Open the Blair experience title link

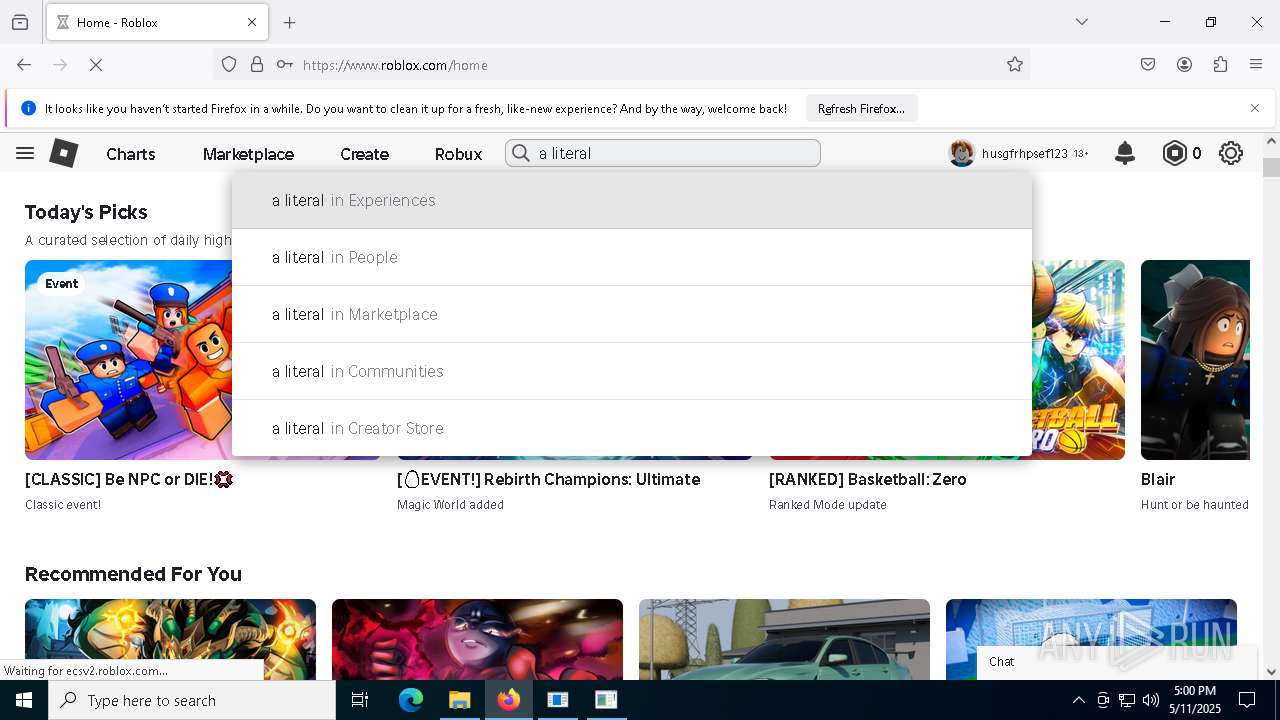click(1158, 479)
